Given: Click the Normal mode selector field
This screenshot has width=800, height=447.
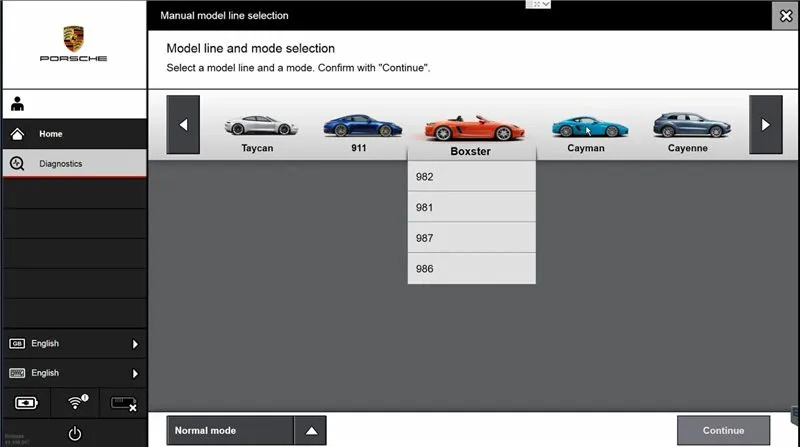Looking at the screenshot, I should (230, 431).
